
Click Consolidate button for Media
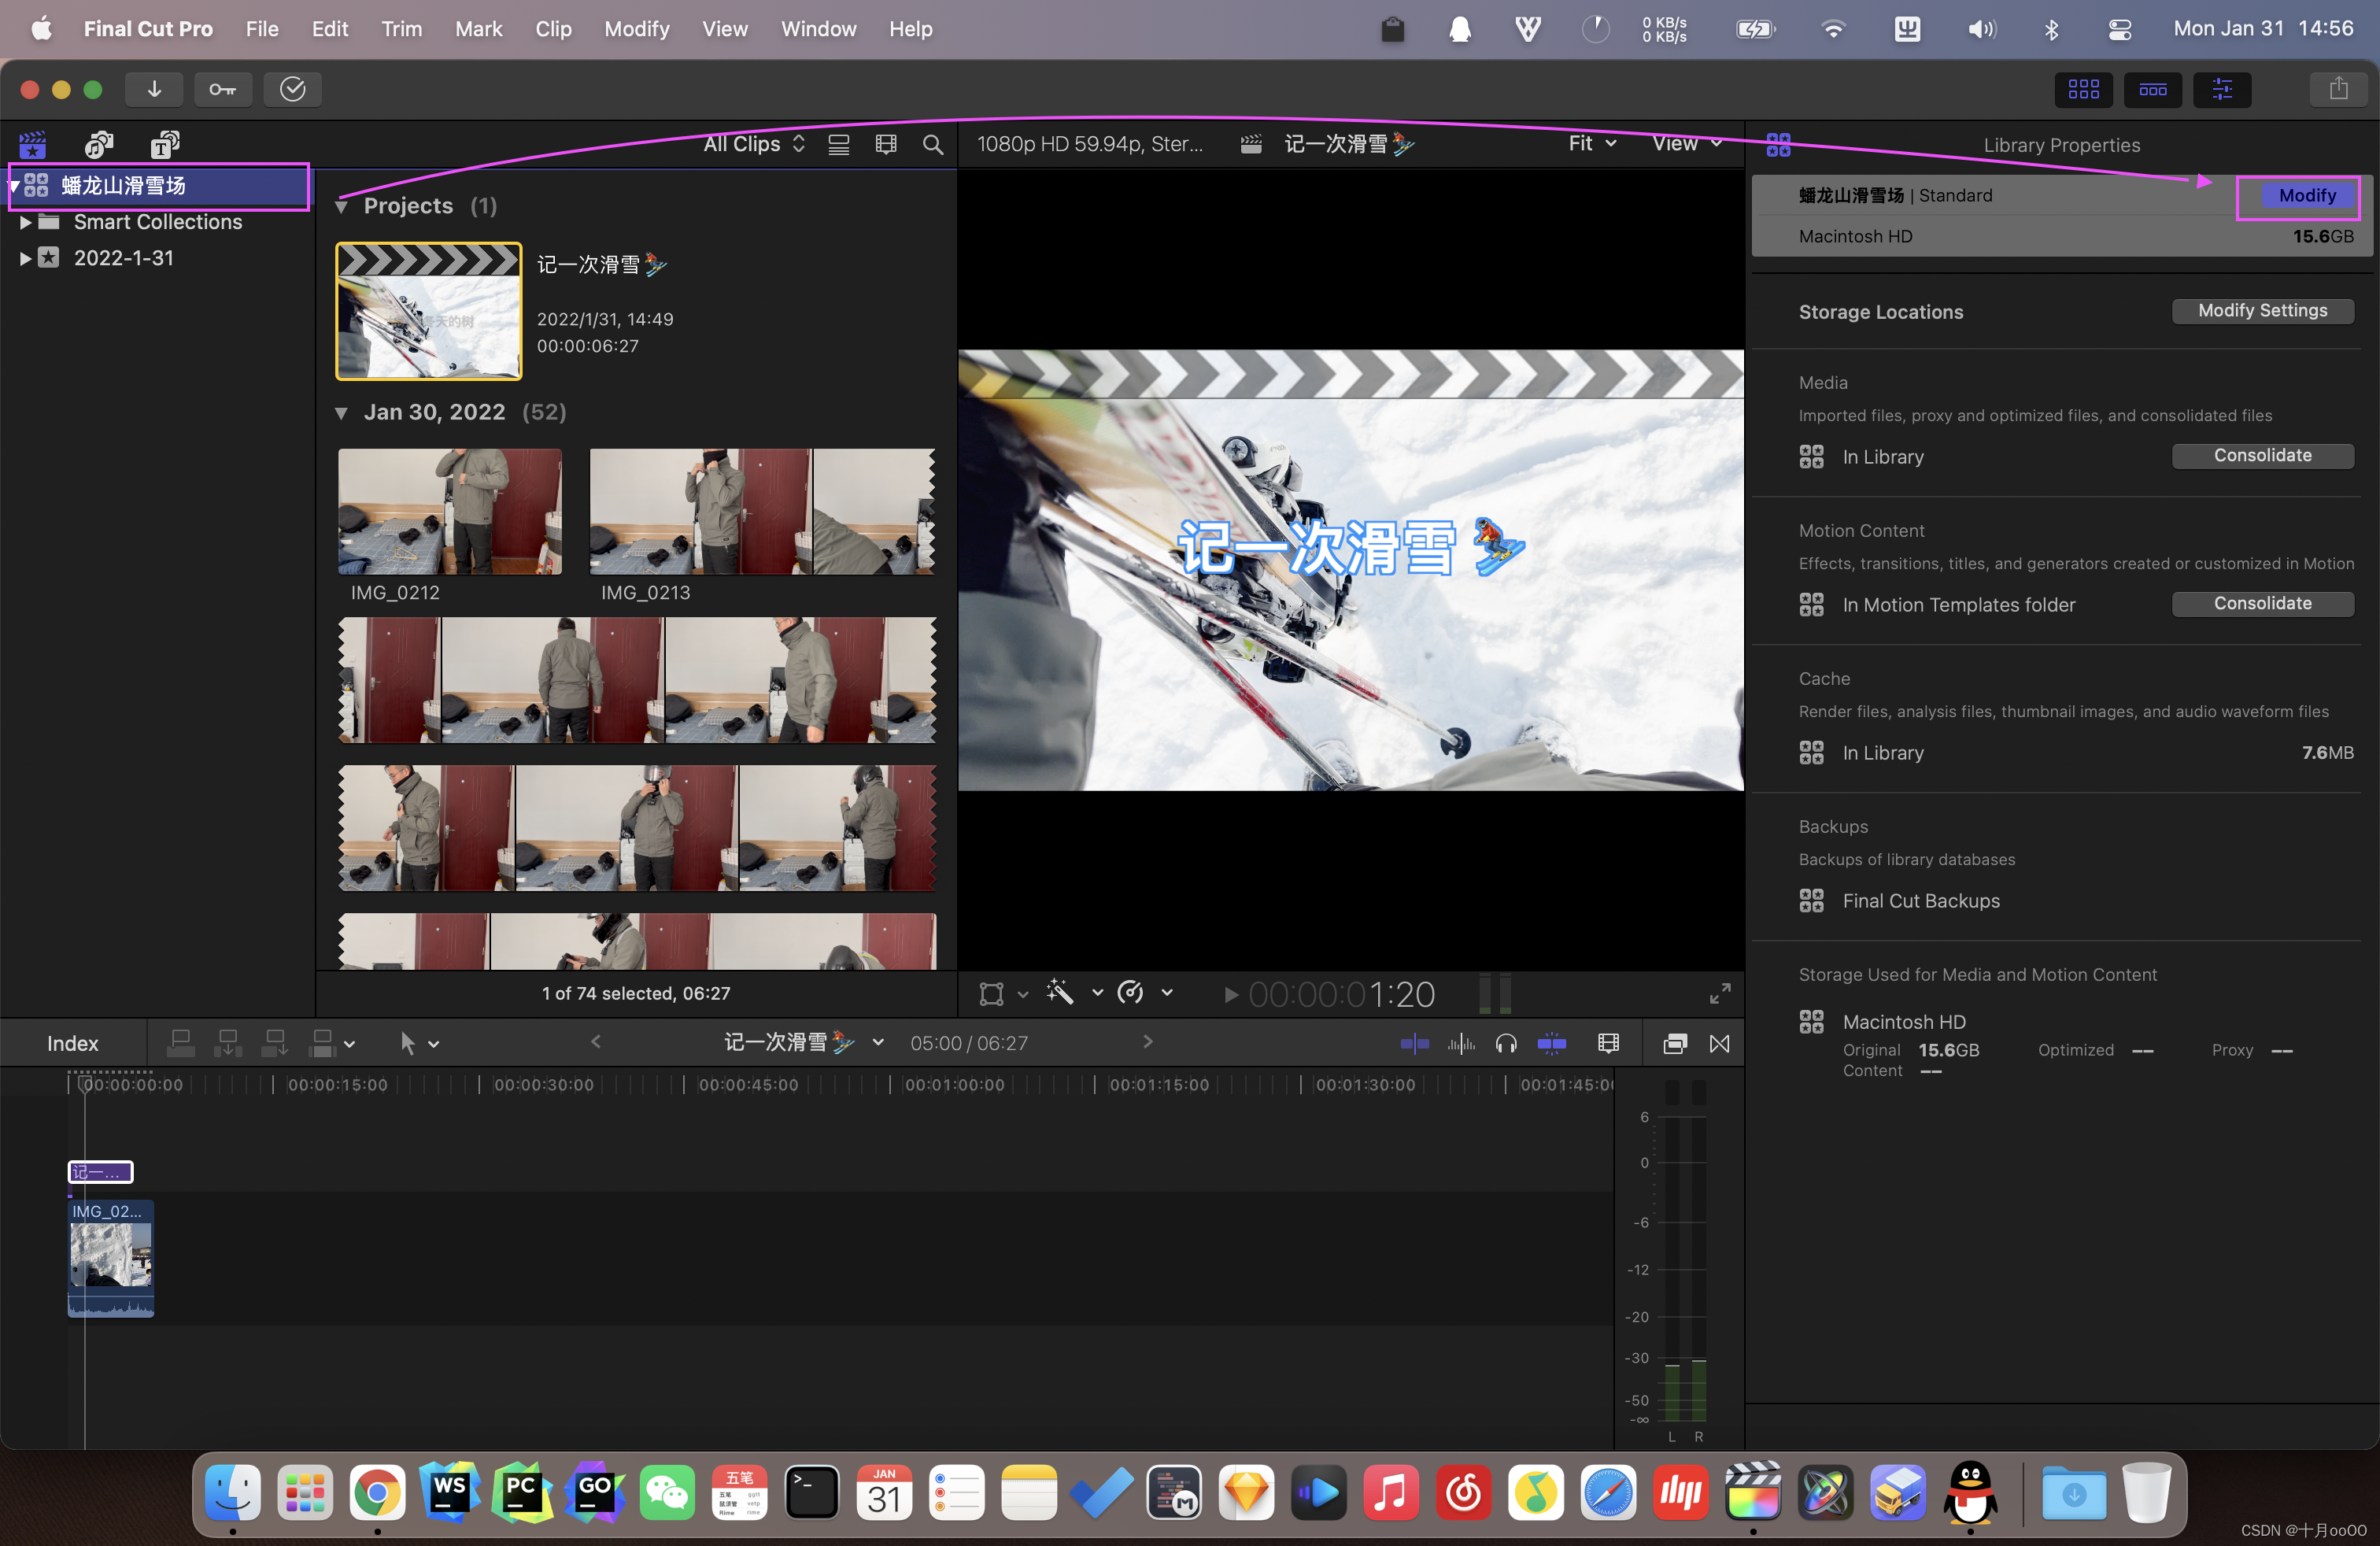pos(2261,456)
